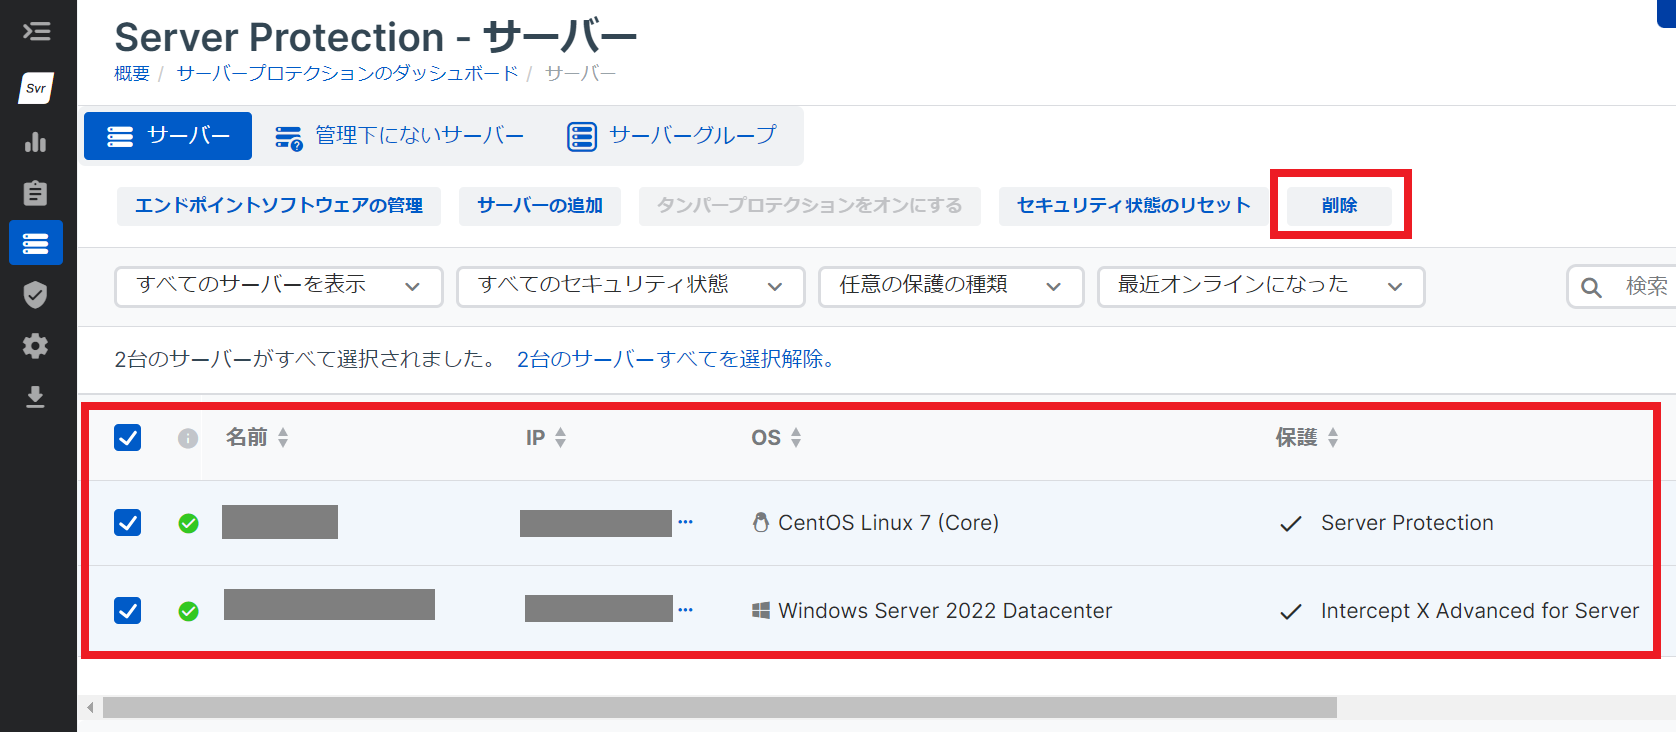The width and height of the screenshot is (1676, 732).
Task: Uncheck the CentOS Linux 7 server checkbox
Action: (x=127, y=523)
